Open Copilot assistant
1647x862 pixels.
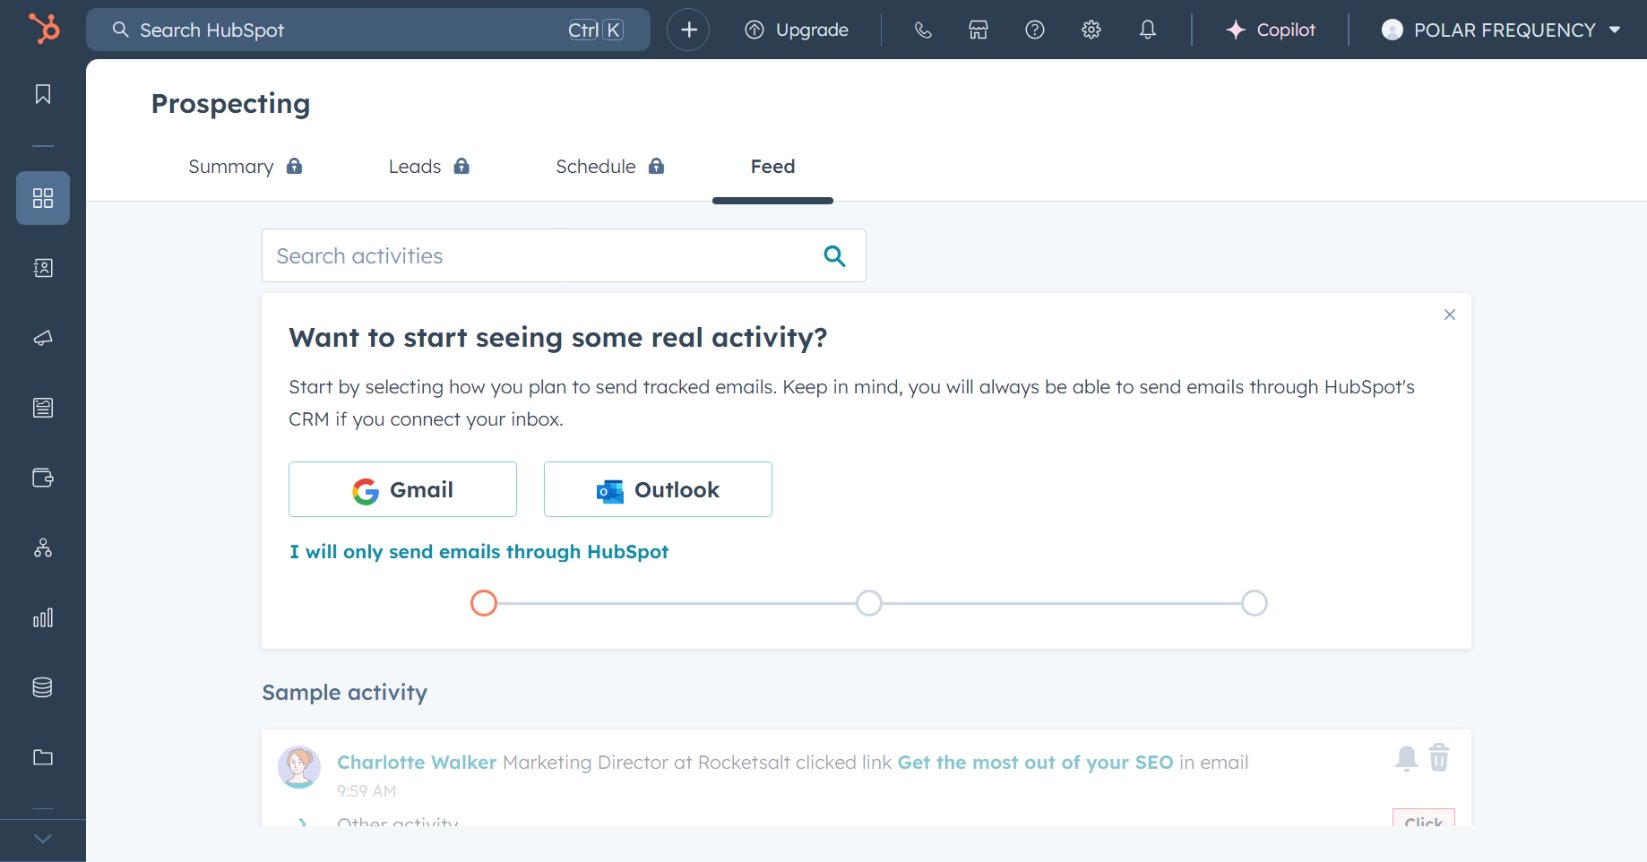[x=1271, y=30]
